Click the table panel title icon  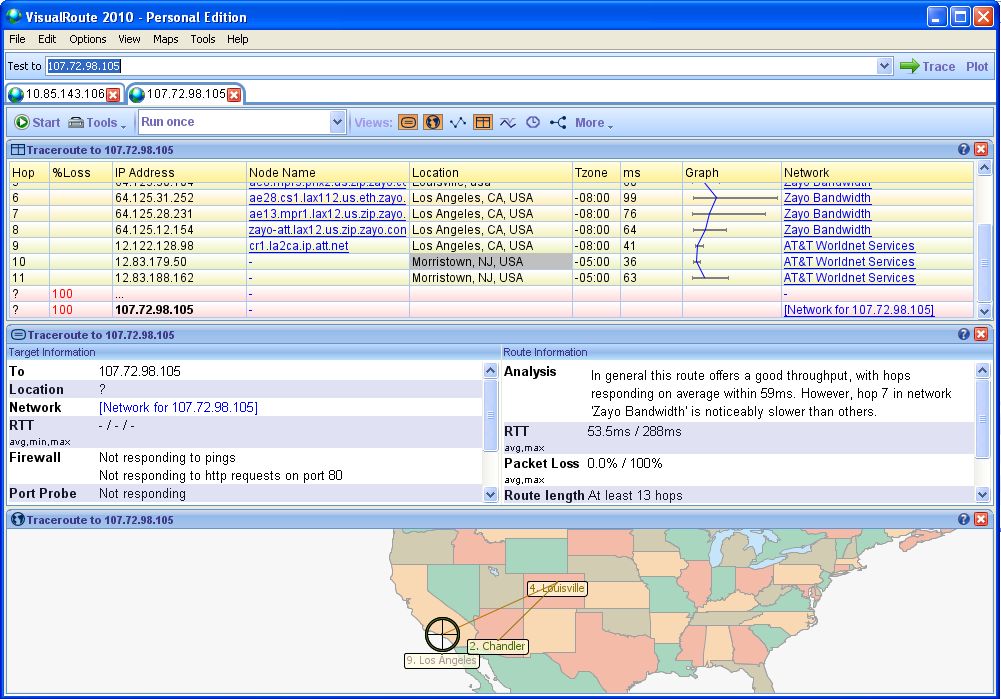[x=18, y=150]
